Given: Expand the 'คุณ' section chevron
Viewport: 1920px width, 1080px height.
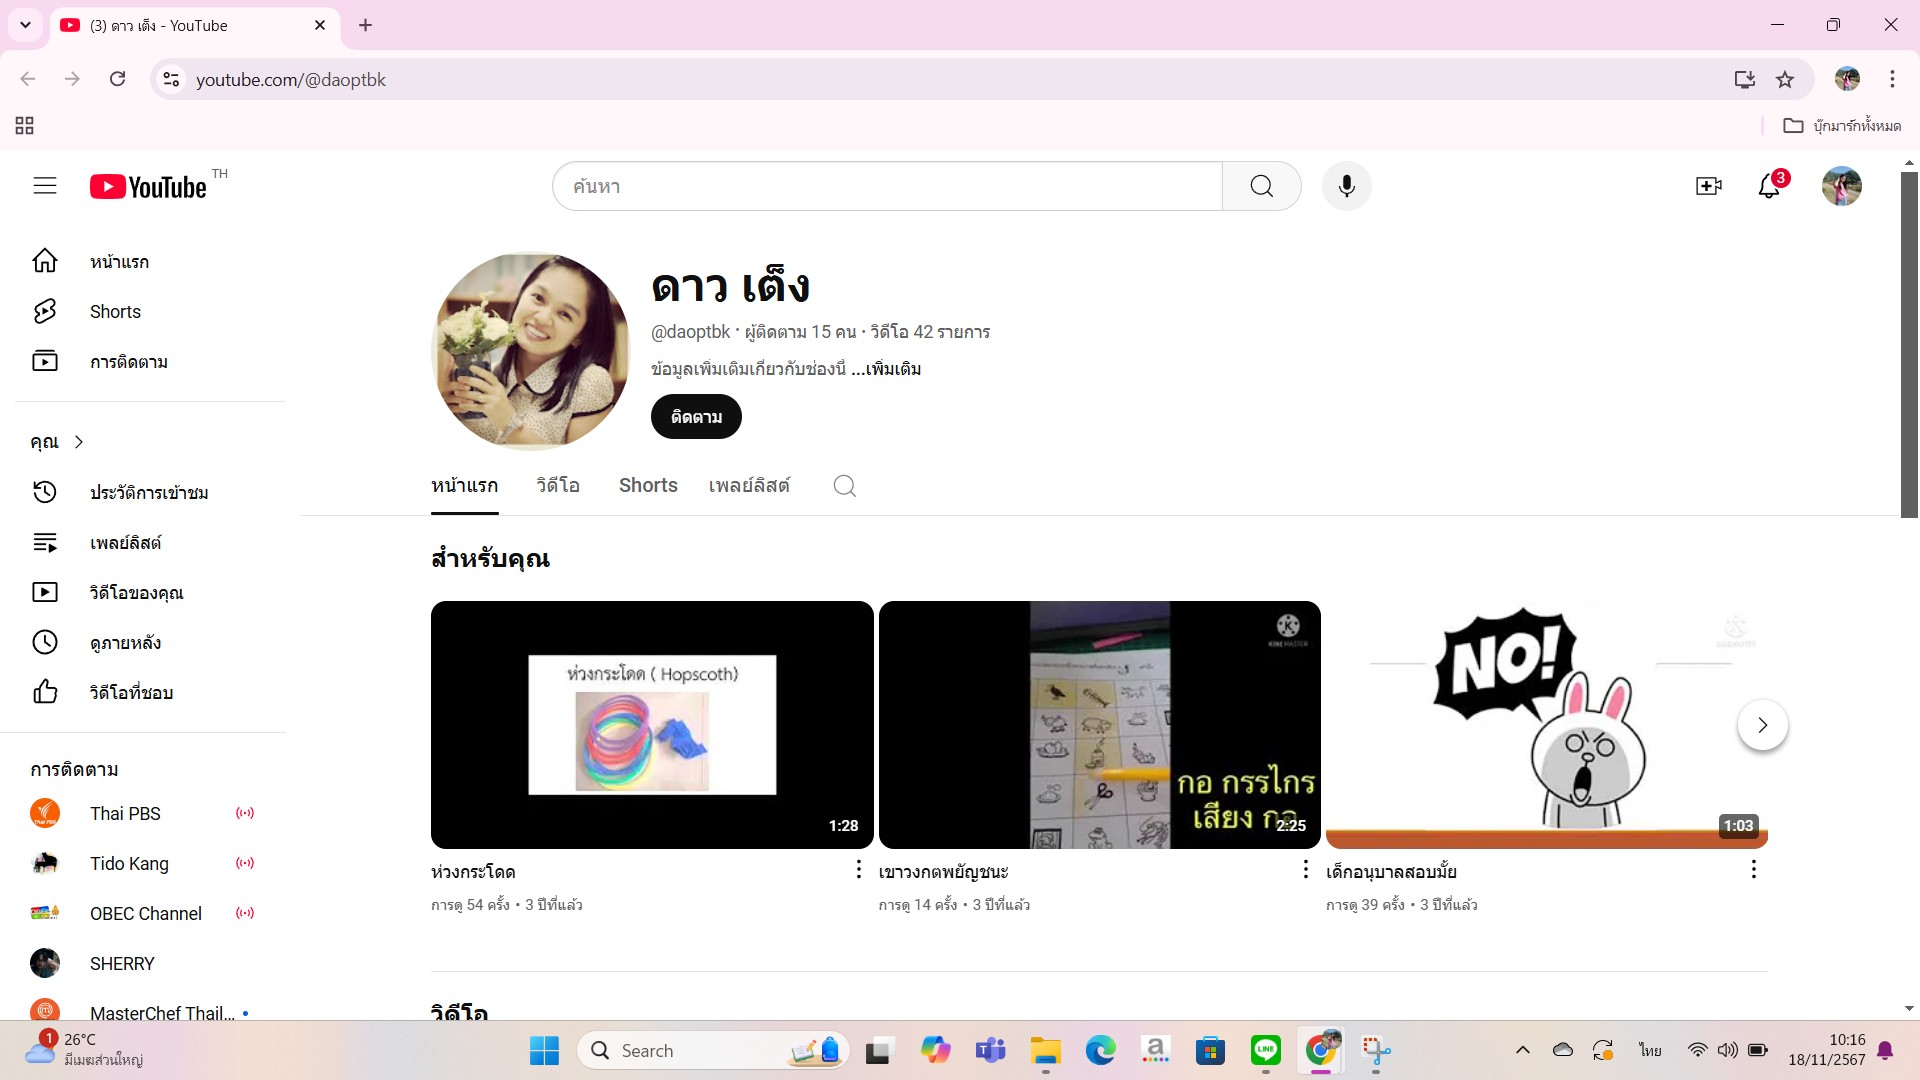Looking at the screenshot, I should [x=79, y=442].
